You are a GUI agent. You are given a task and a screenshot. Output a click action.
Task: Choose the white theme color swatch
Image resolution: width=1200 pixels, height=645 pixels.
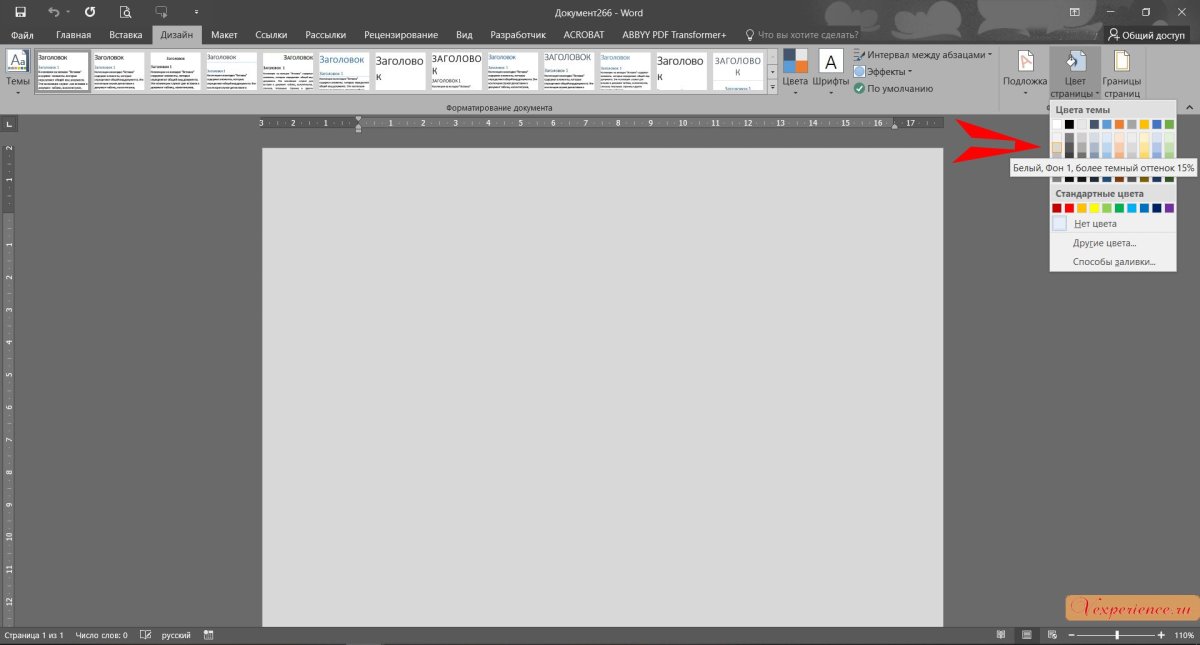1057,124
